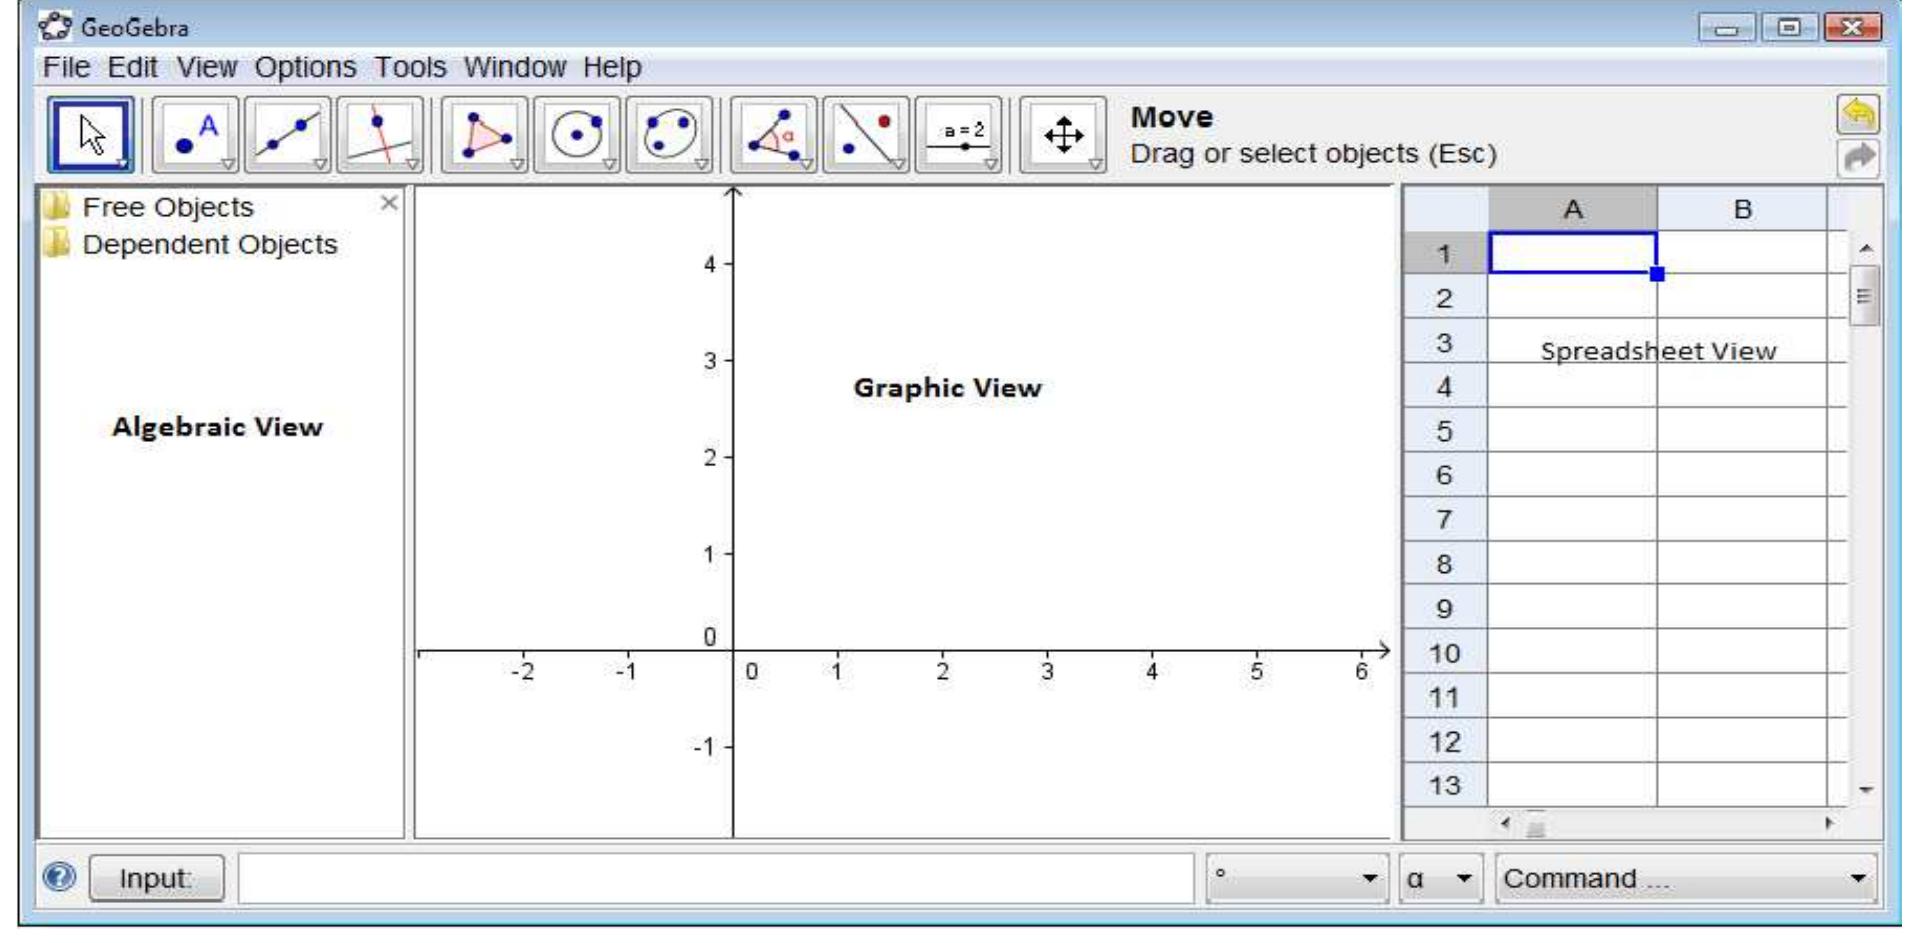Select Reflect Object about Line tool

coord(866,135)
